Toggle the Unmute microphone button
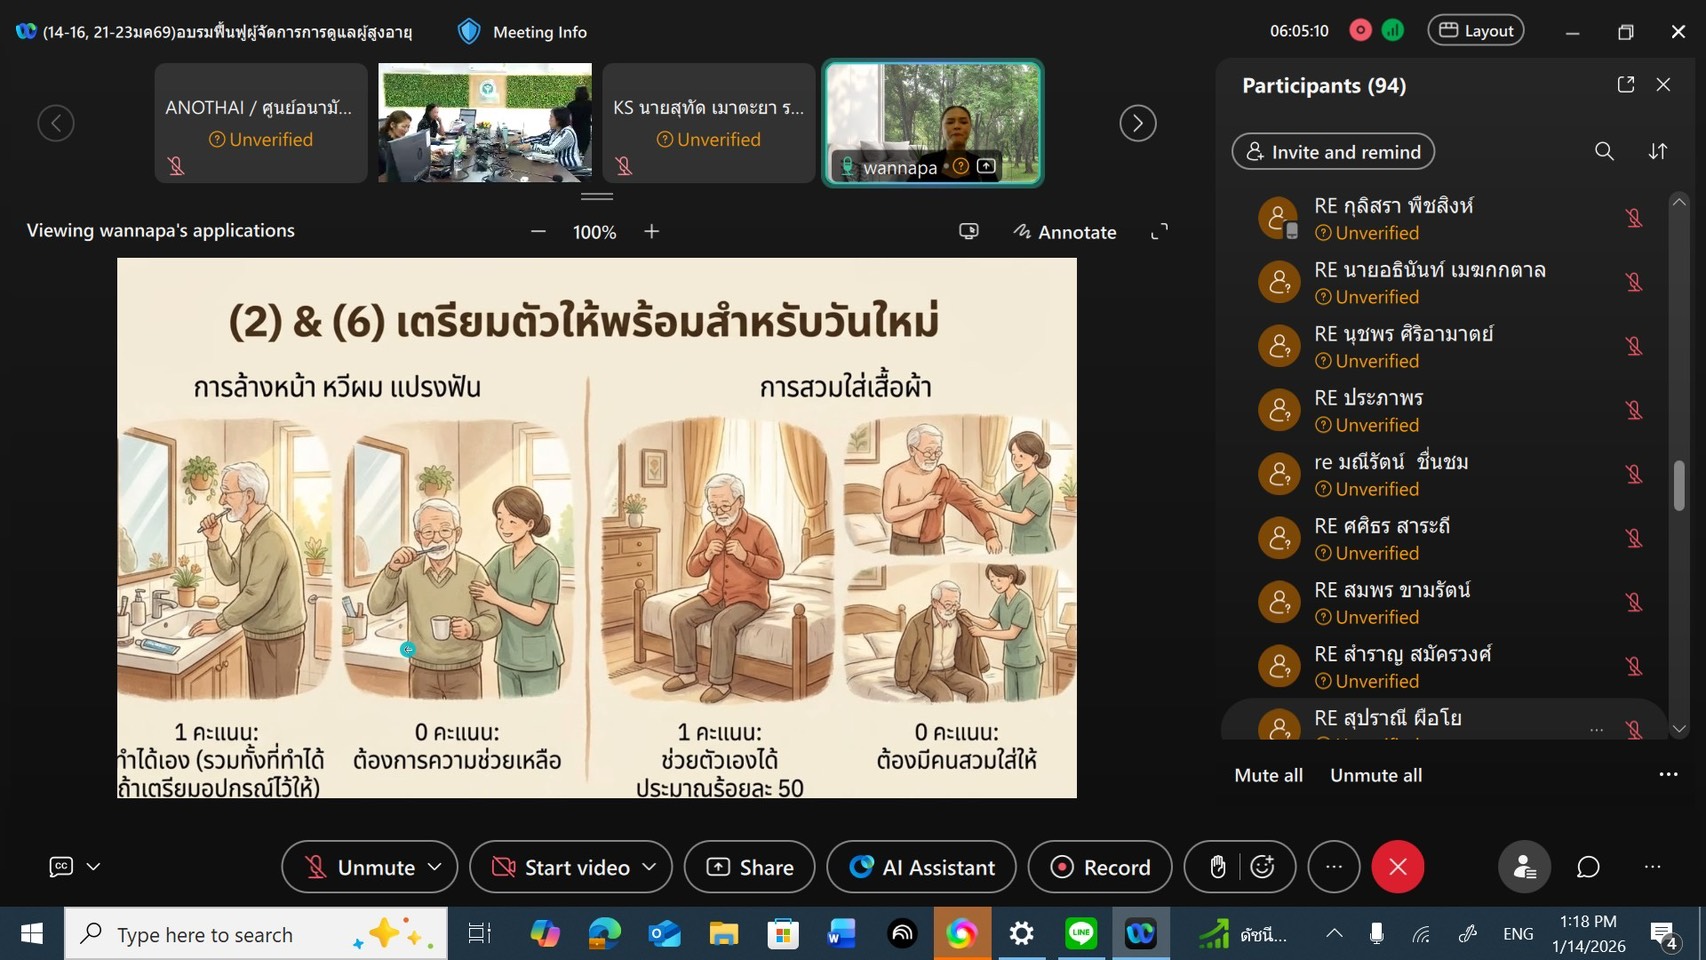Screen dimensions: 1706x960 (360, 867)
